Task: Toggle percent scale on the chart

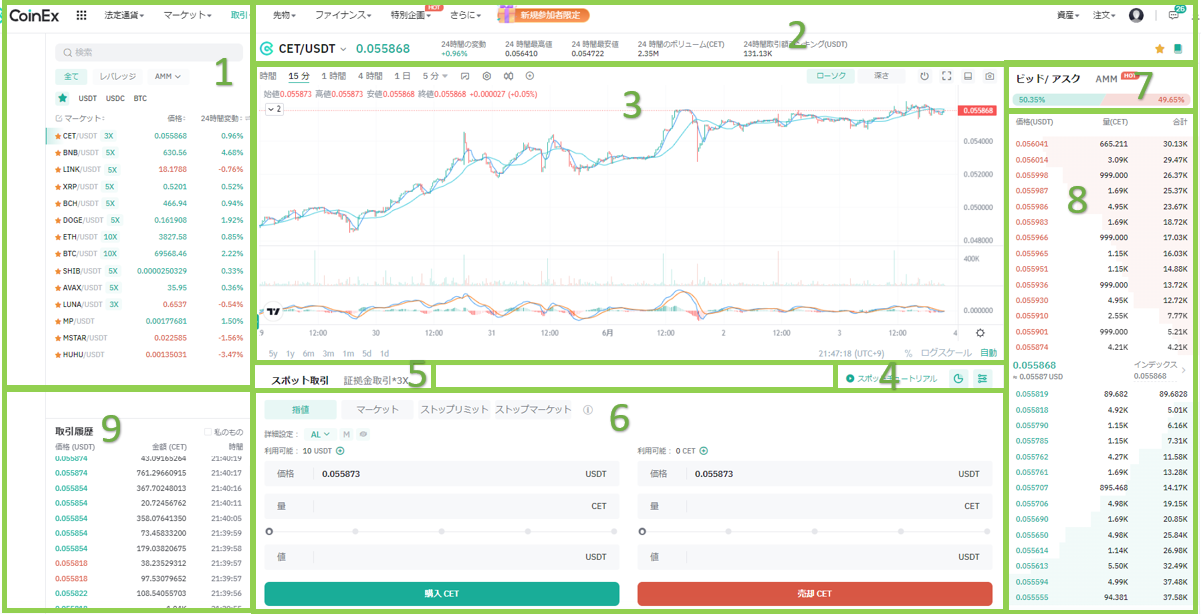Action: 908,353
